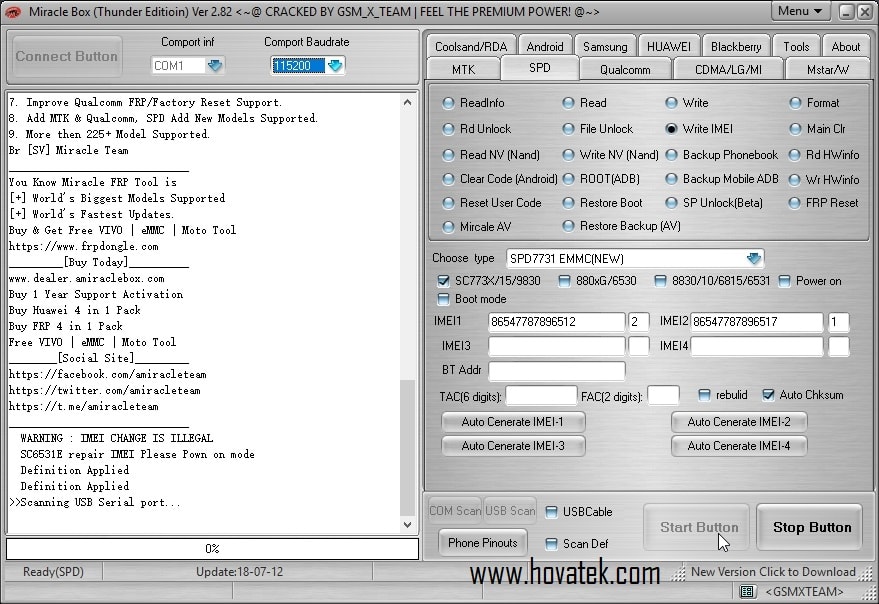Switch to the Samsung tab

tap(605, 47)
